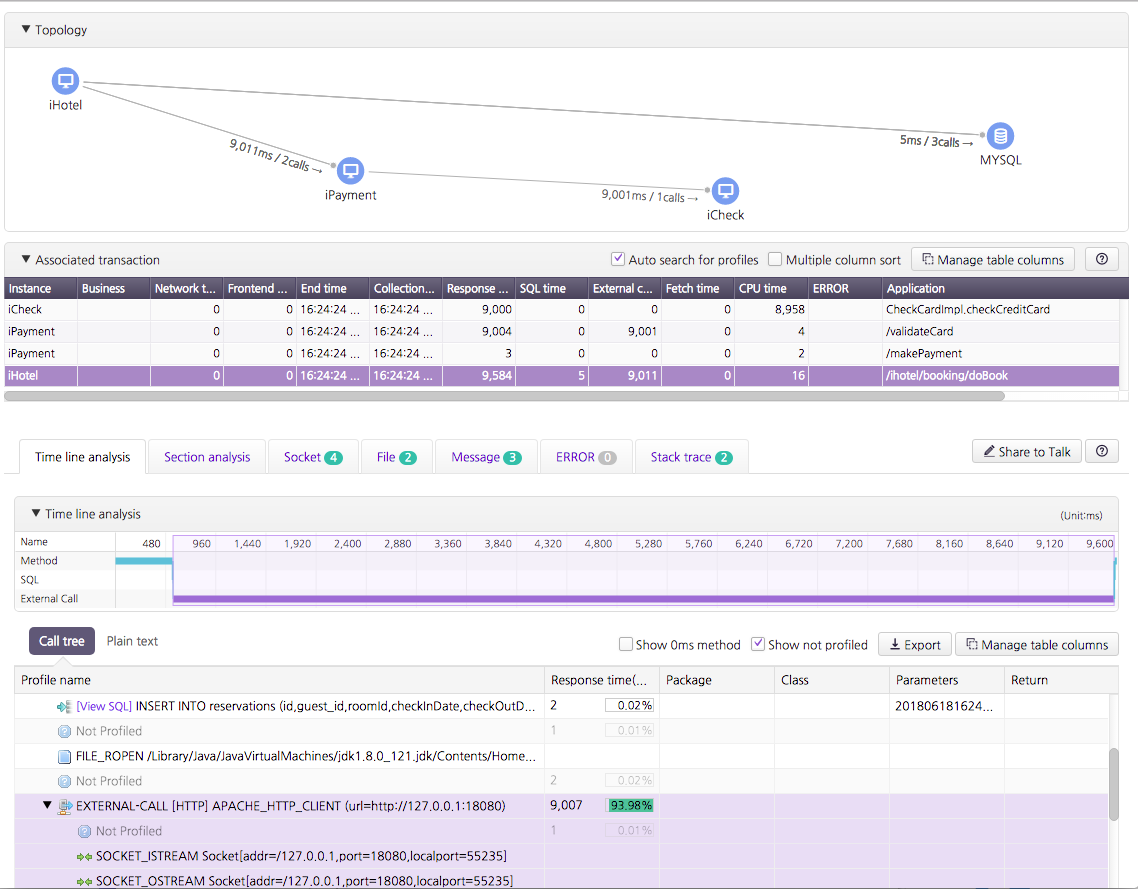Open the Section analysis tab
The width and height of the screenshot is (1138, 889).
pos(207,456)
